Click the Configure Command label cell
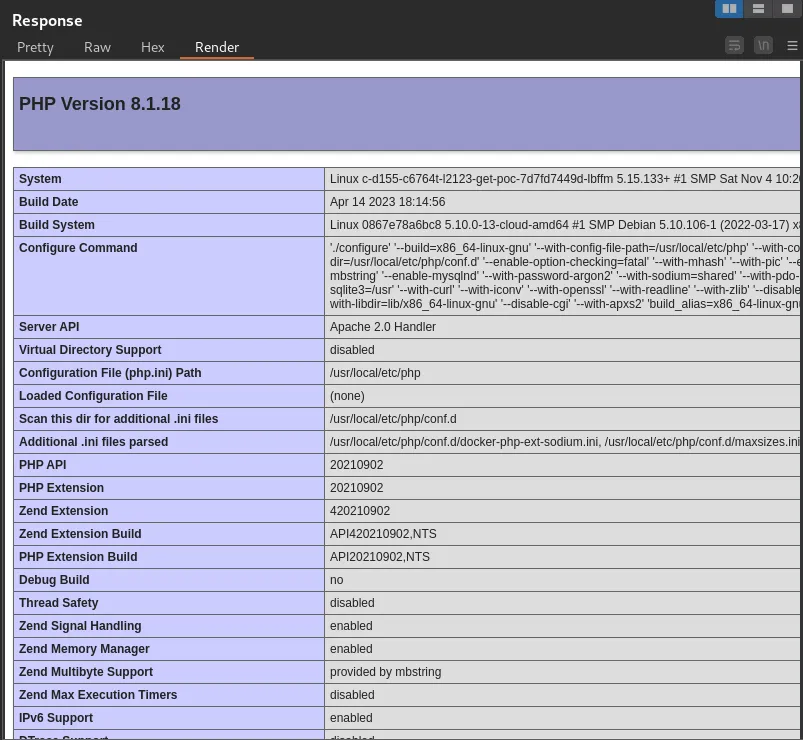The width and height of the screenshot is (803, 740). [78, 248]
